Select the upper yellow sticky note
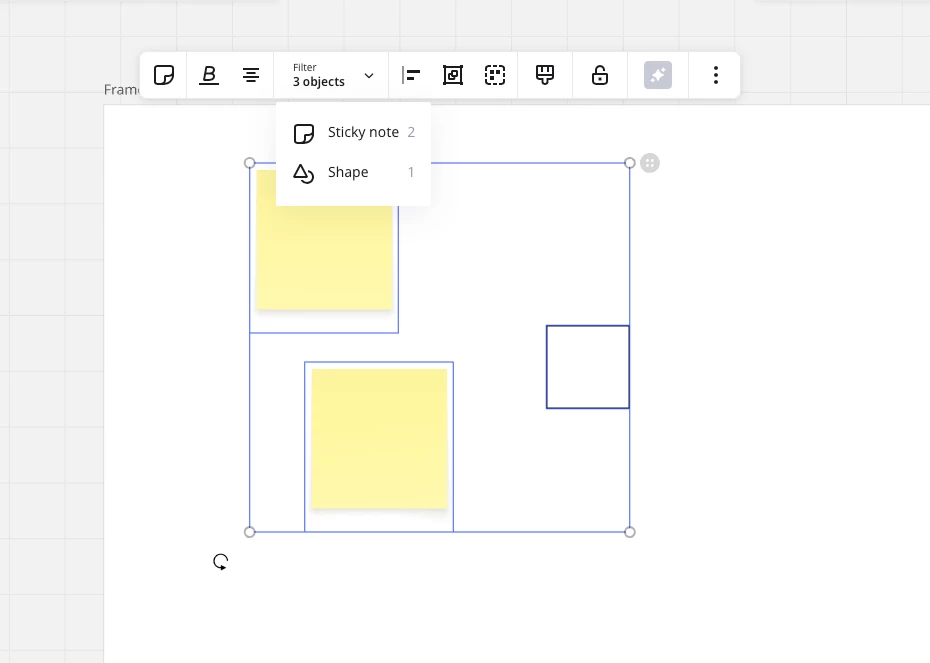 (x=324, y=258)
